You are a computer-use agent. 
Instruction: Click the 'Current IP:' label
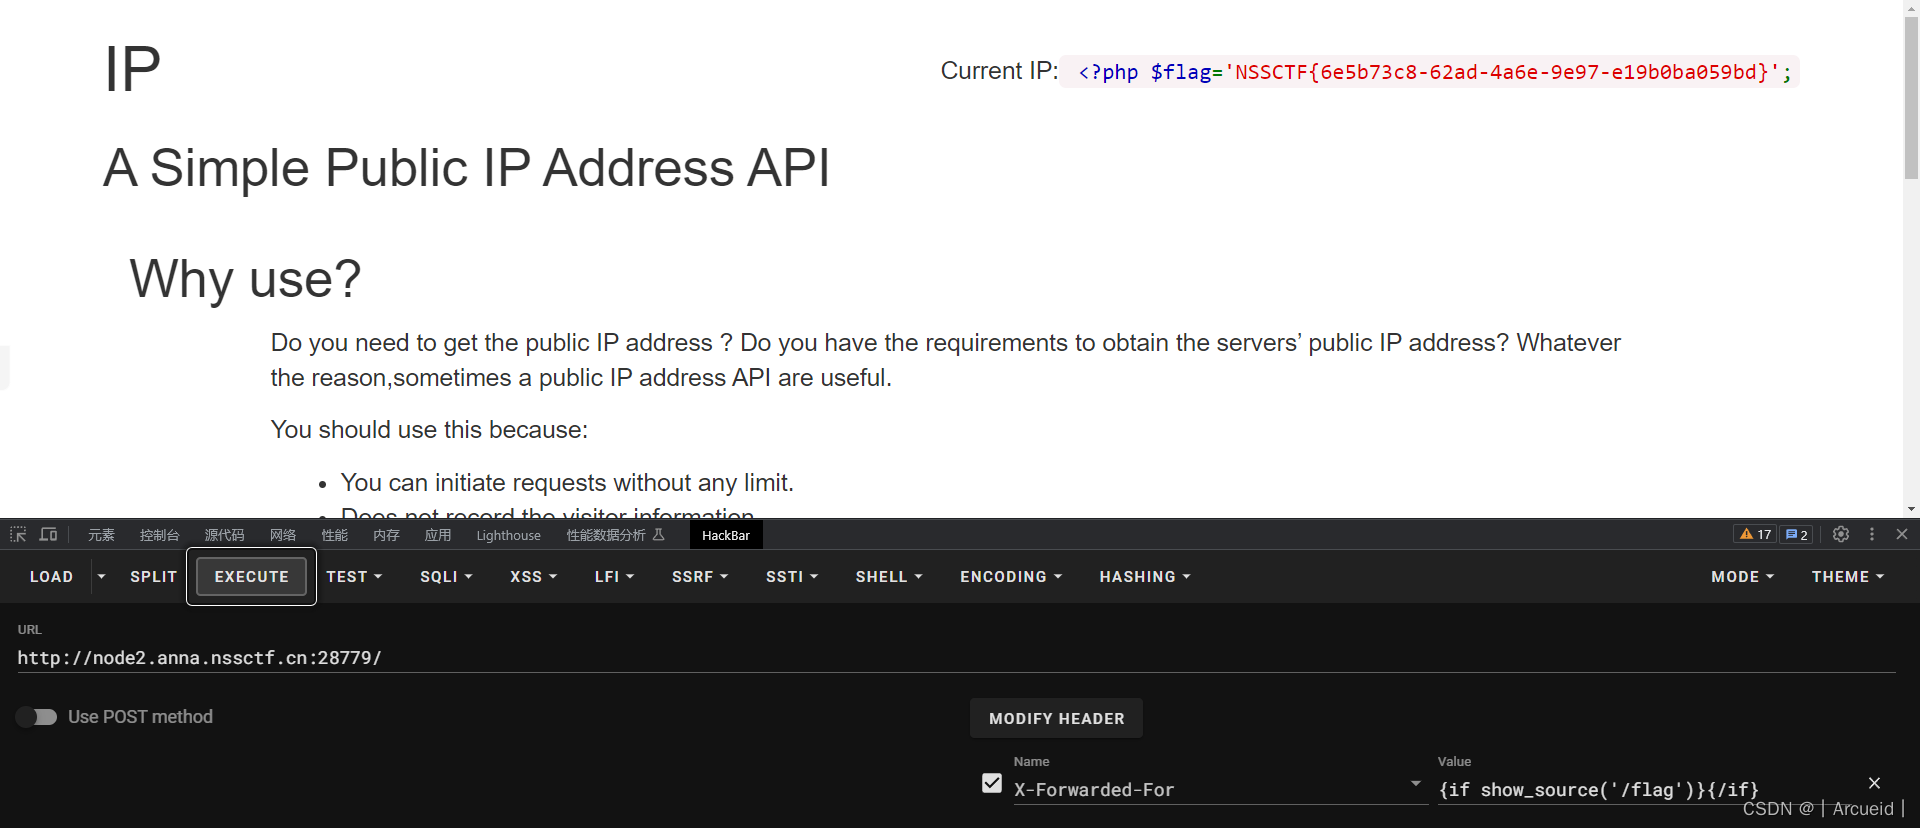(x=999, y=71)
